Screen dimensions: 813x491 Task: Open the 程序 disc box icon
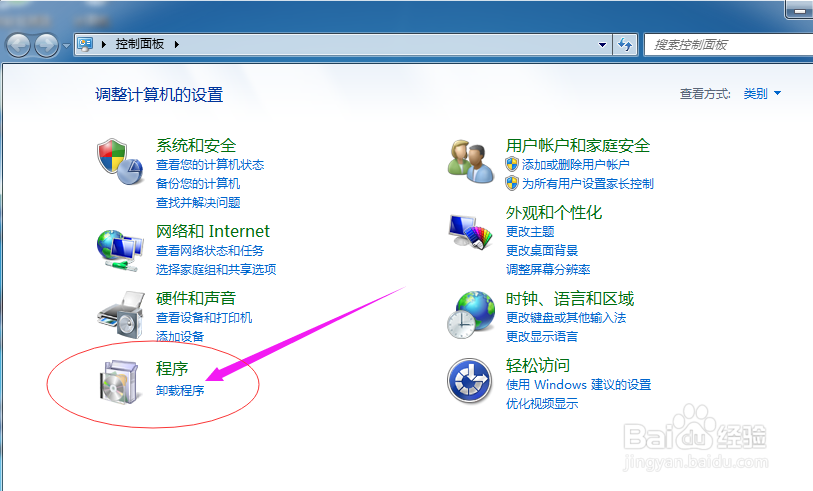[120, 382]
